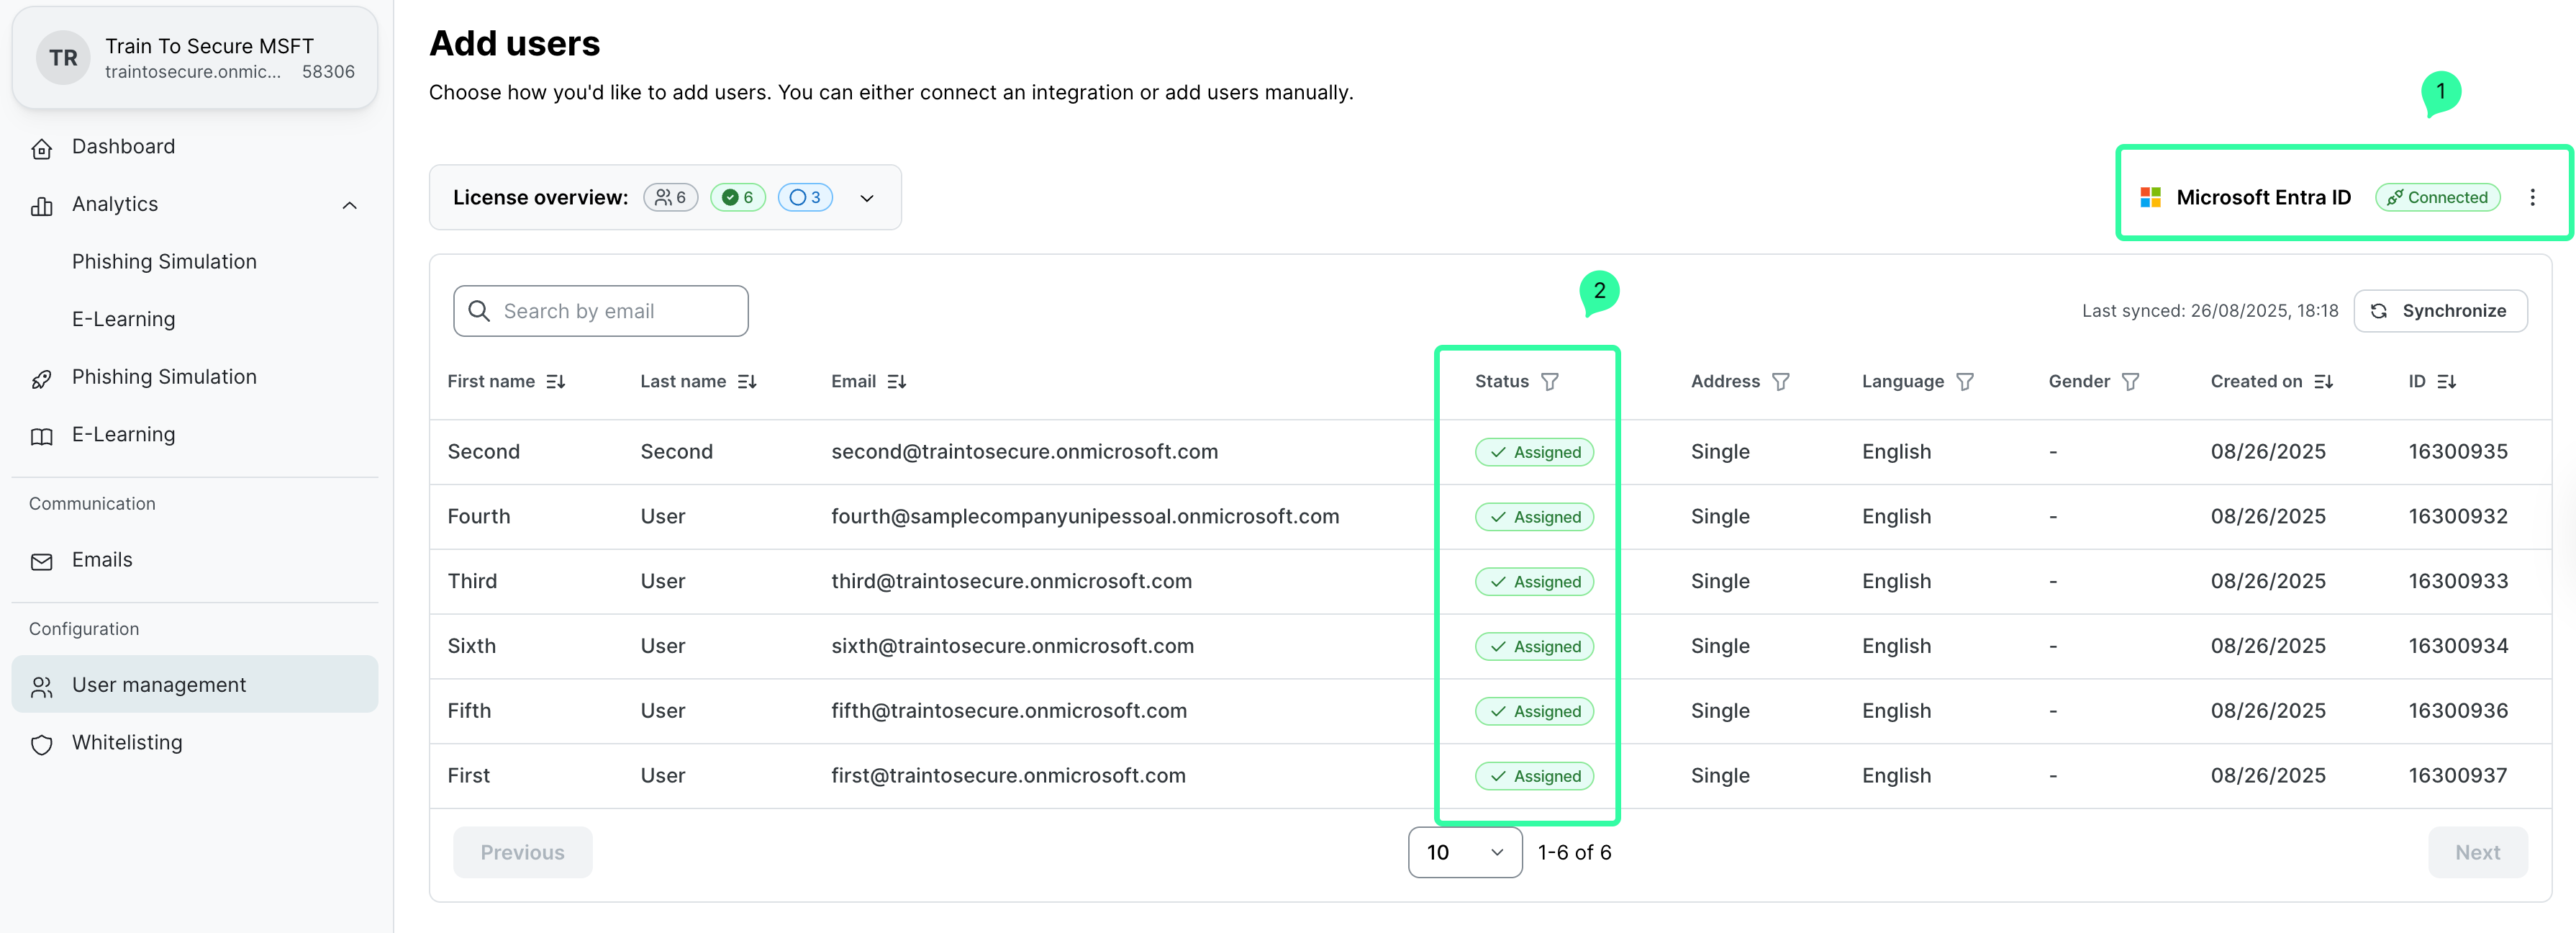
Task: Sort by Last name column icon
Action: (747, 382)
